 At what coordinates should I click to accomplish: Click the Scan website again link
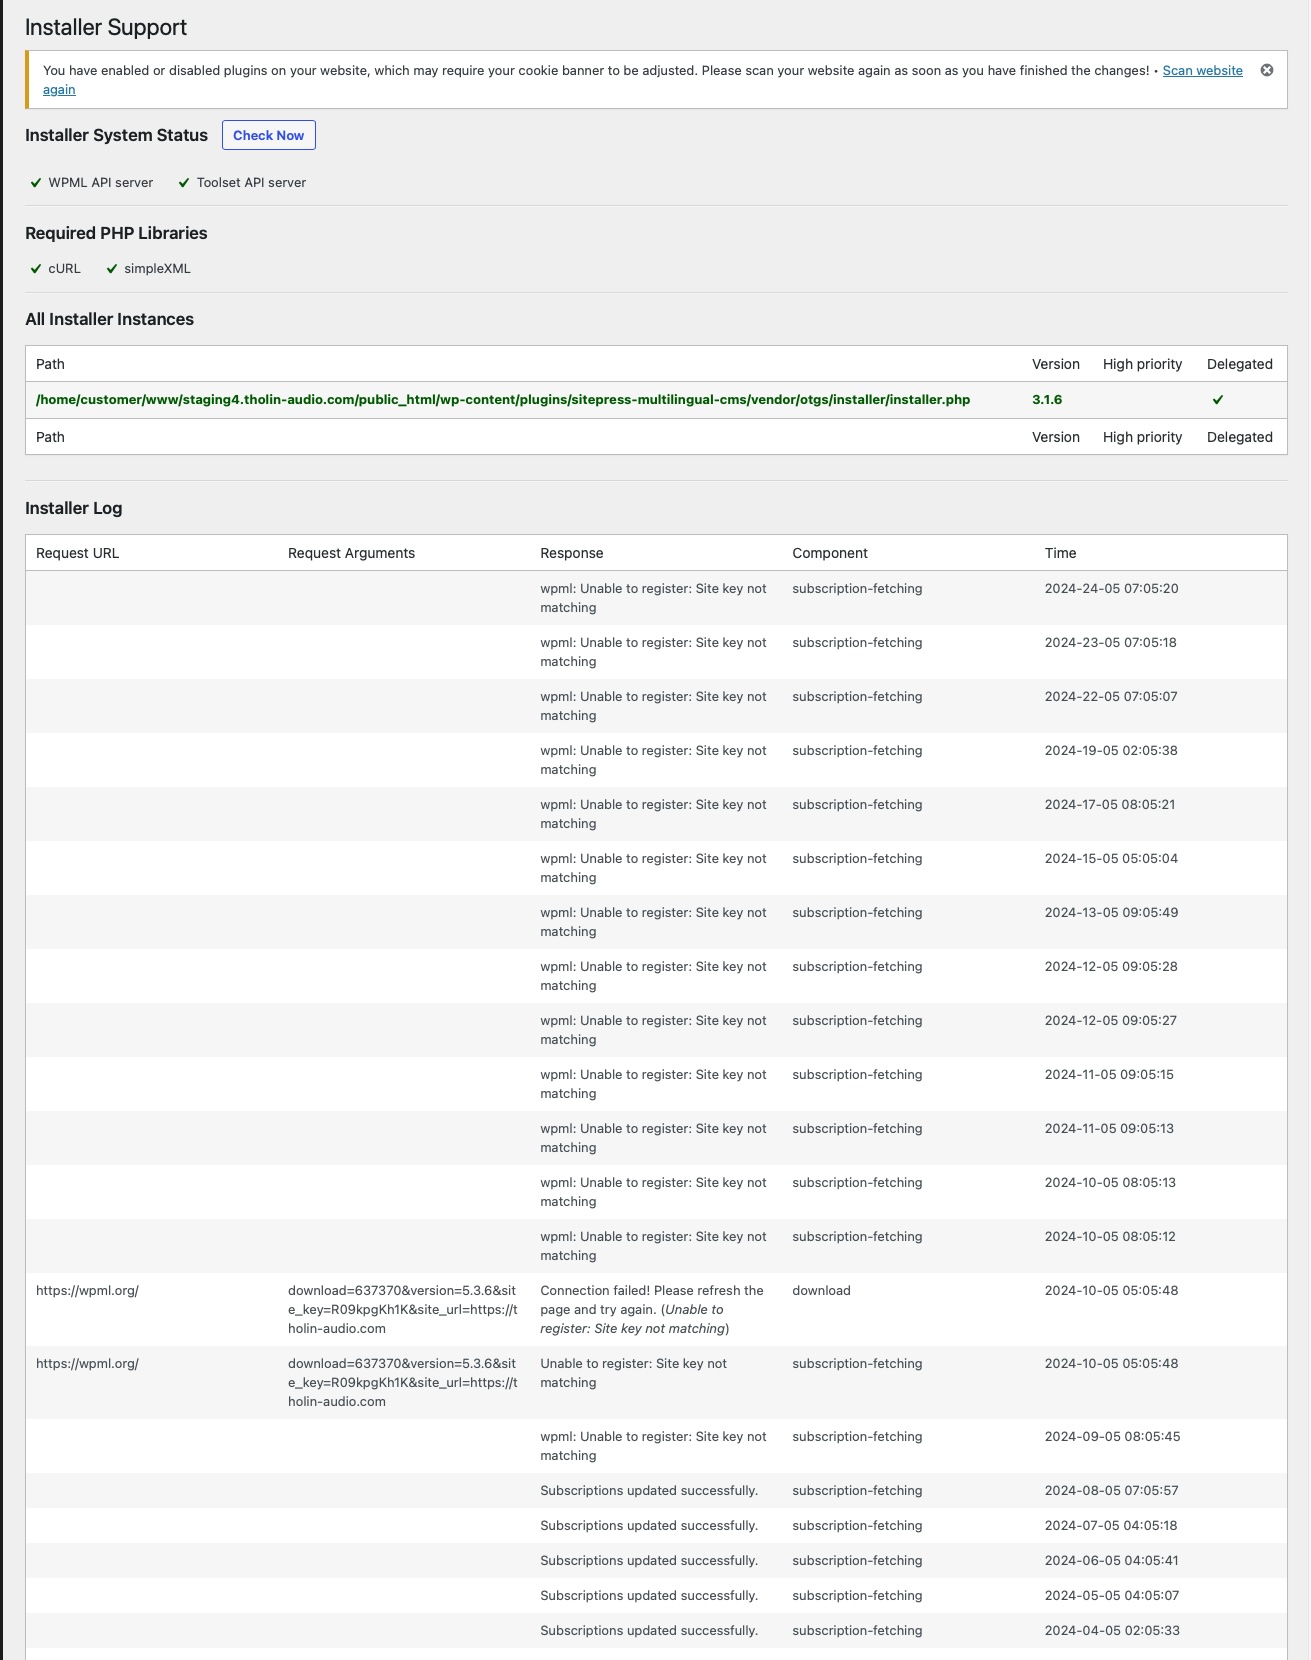(x=1202, y=71)
